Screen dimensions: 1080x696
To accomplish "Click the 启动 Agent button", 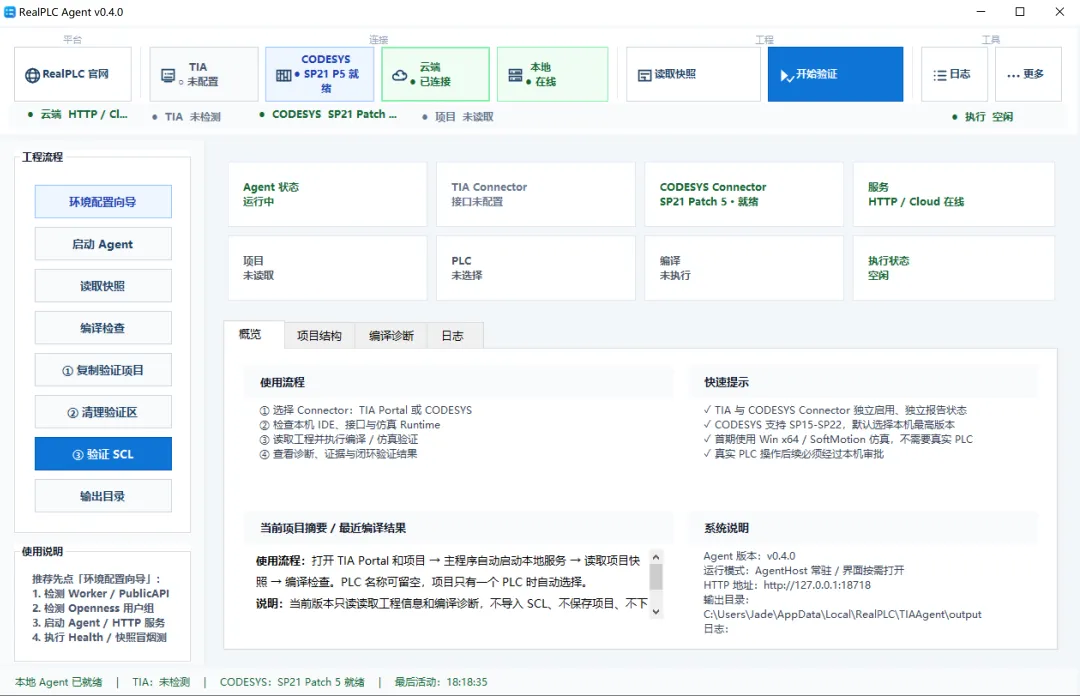I will point(103,243).
